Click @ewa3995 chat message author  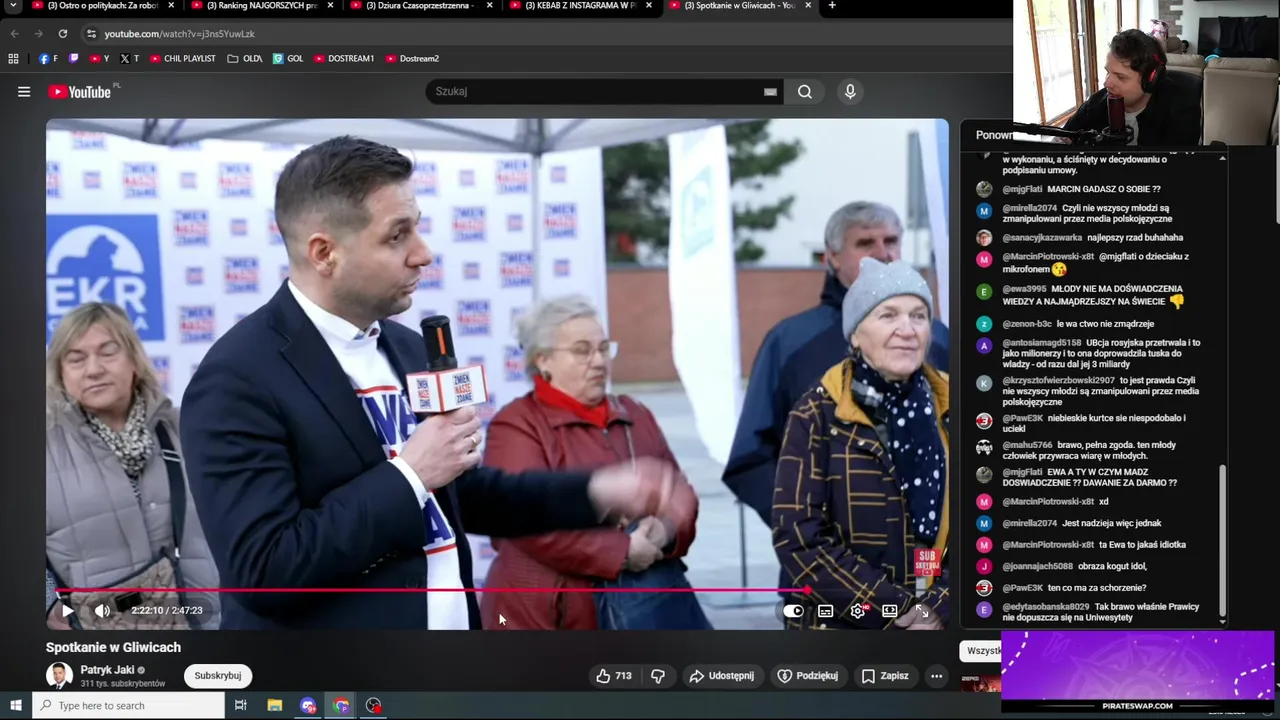coord(1024,289)
